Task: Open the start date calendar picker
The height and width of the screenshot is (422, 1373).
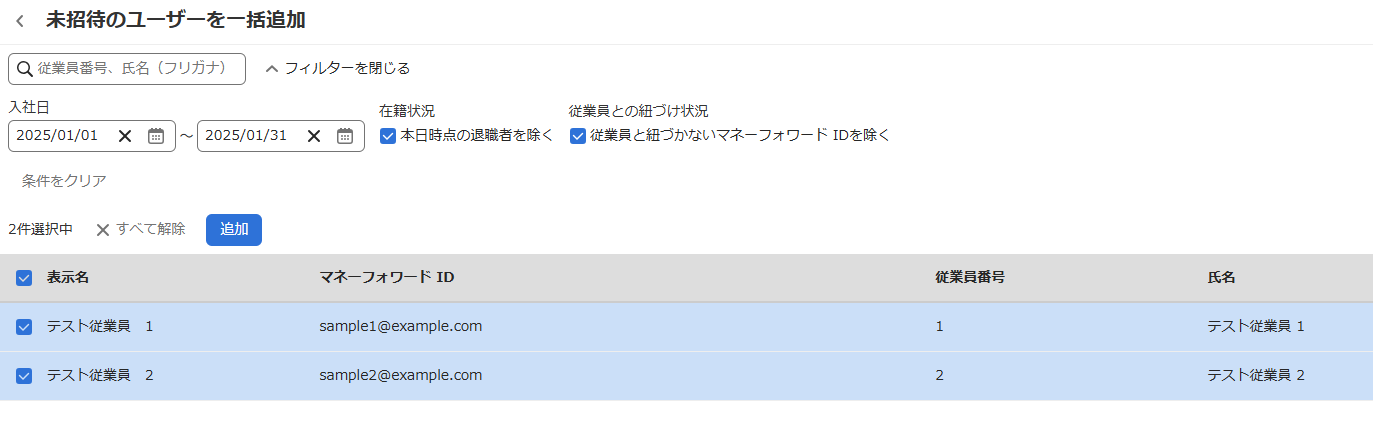Action: (x=156, y=136)
